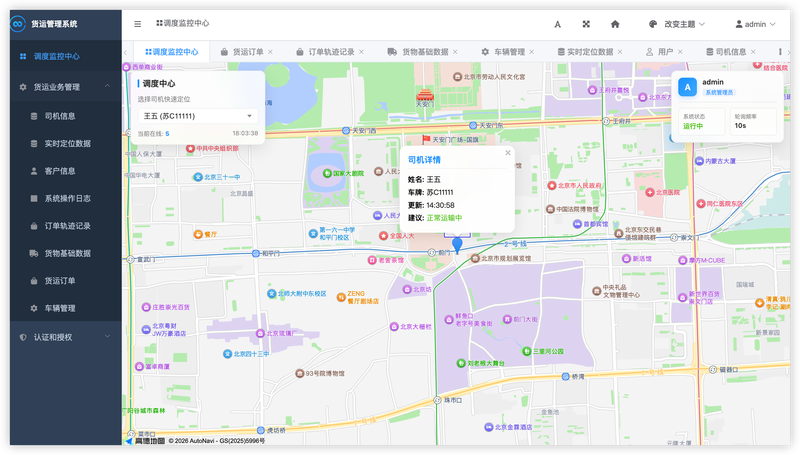Open the admin user dropdown
Screen dimensions: 800x455
point(755,24)
